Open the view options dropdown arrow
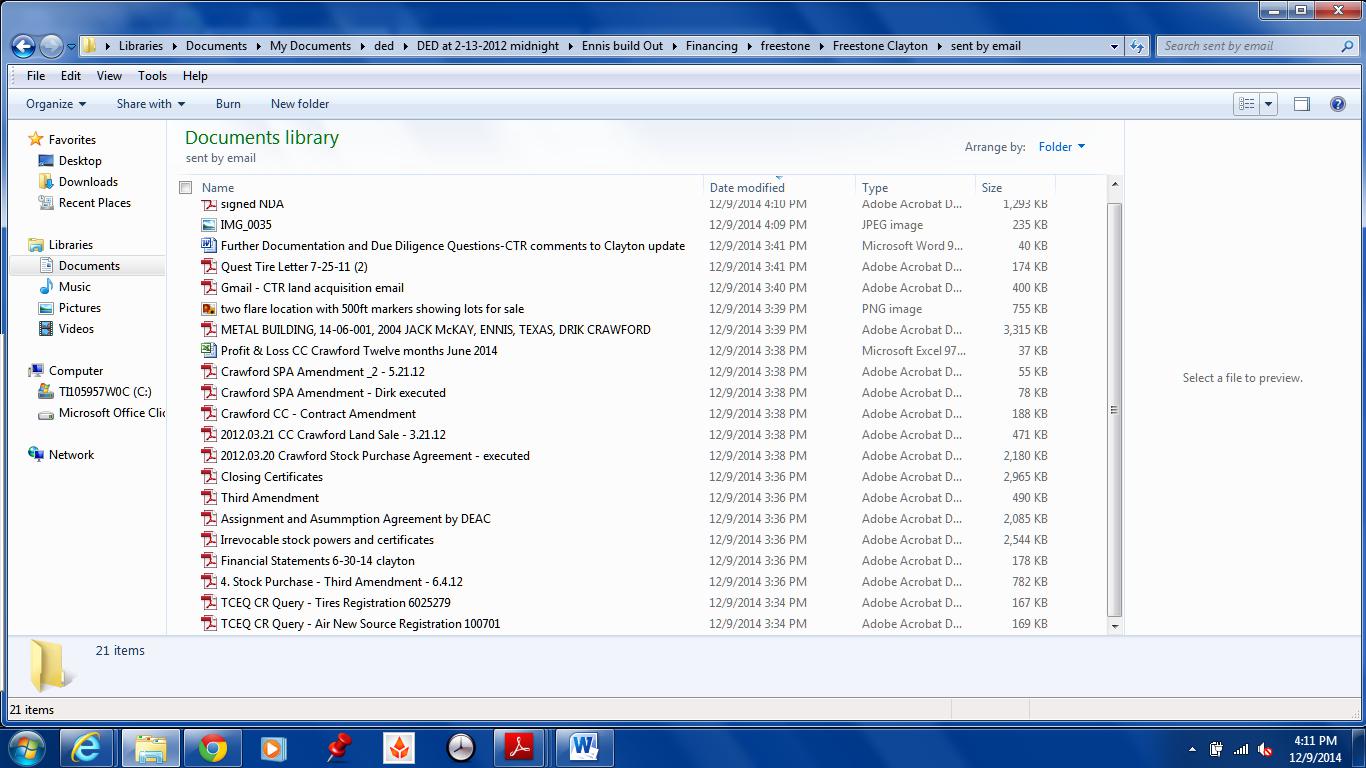1366x768 pixels. [x=1268, y=104]
